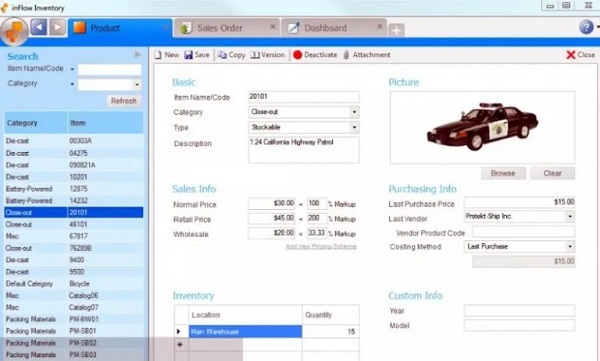Click the new row marker in Inventory grid
The height and width of the screenshot is (361, 600).
pyautogui.click(x=180, y=345)
